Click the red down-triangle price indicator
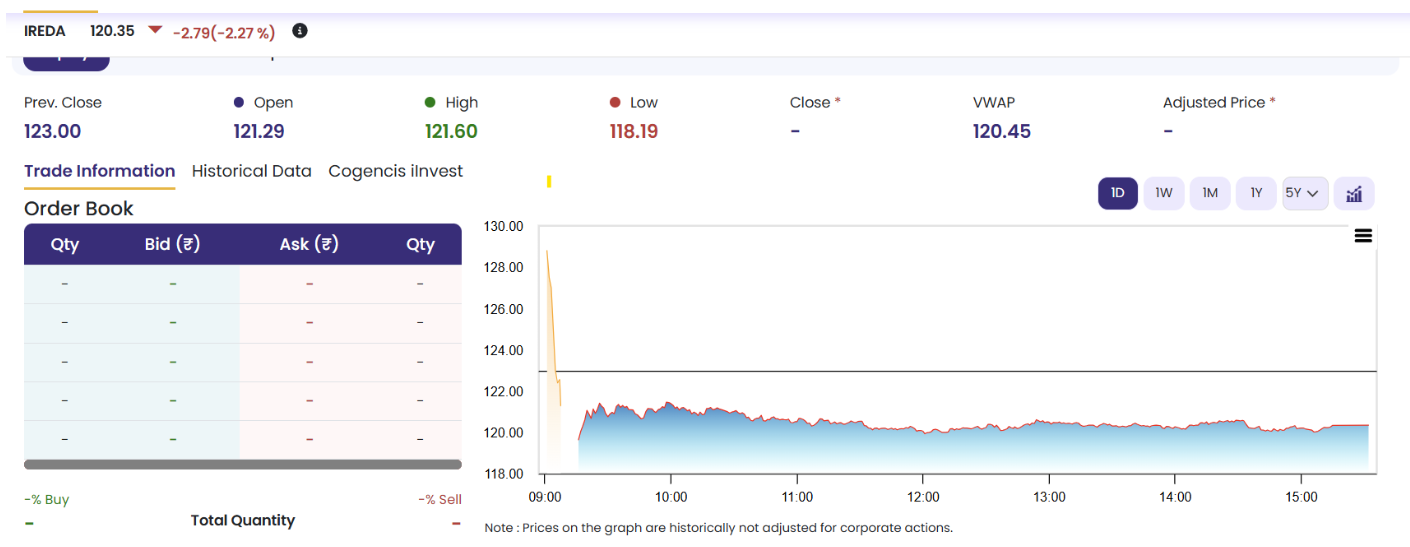Viewport: 1410px width, 547px height. coord(154,30)
